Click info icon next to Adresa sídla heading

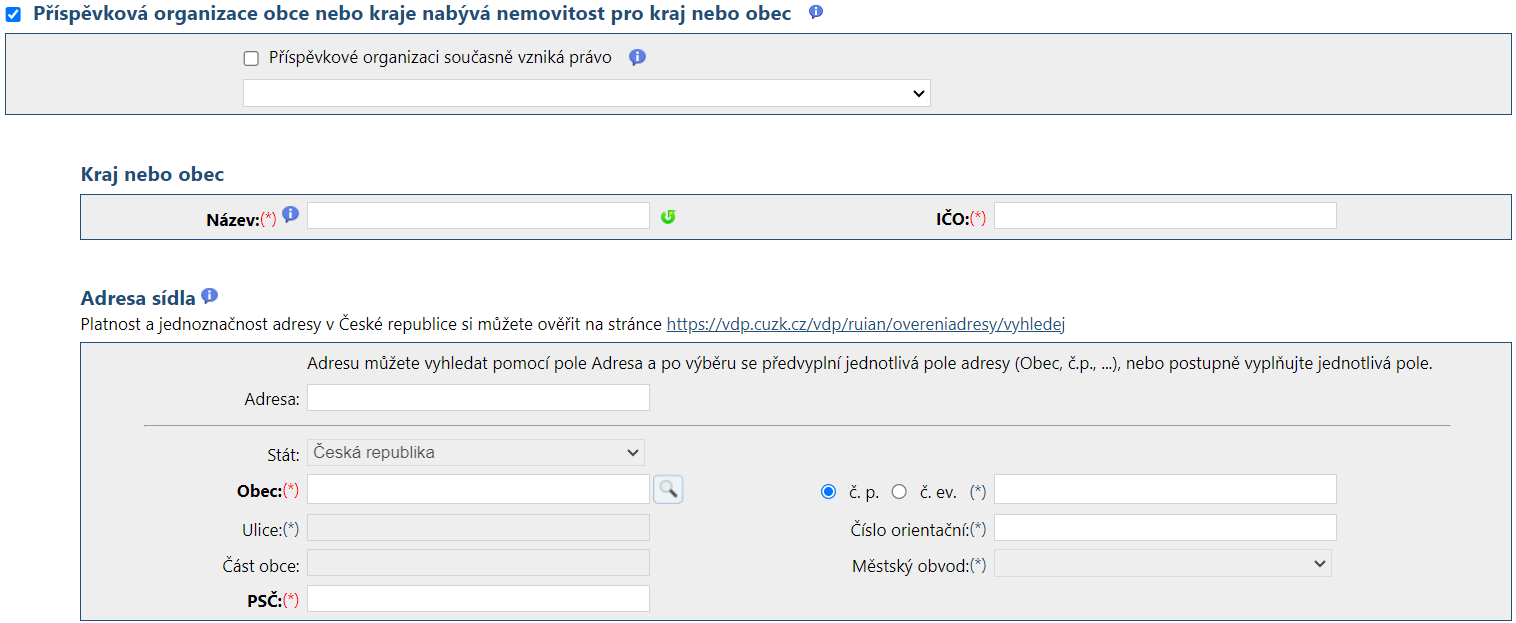point(209,296)
